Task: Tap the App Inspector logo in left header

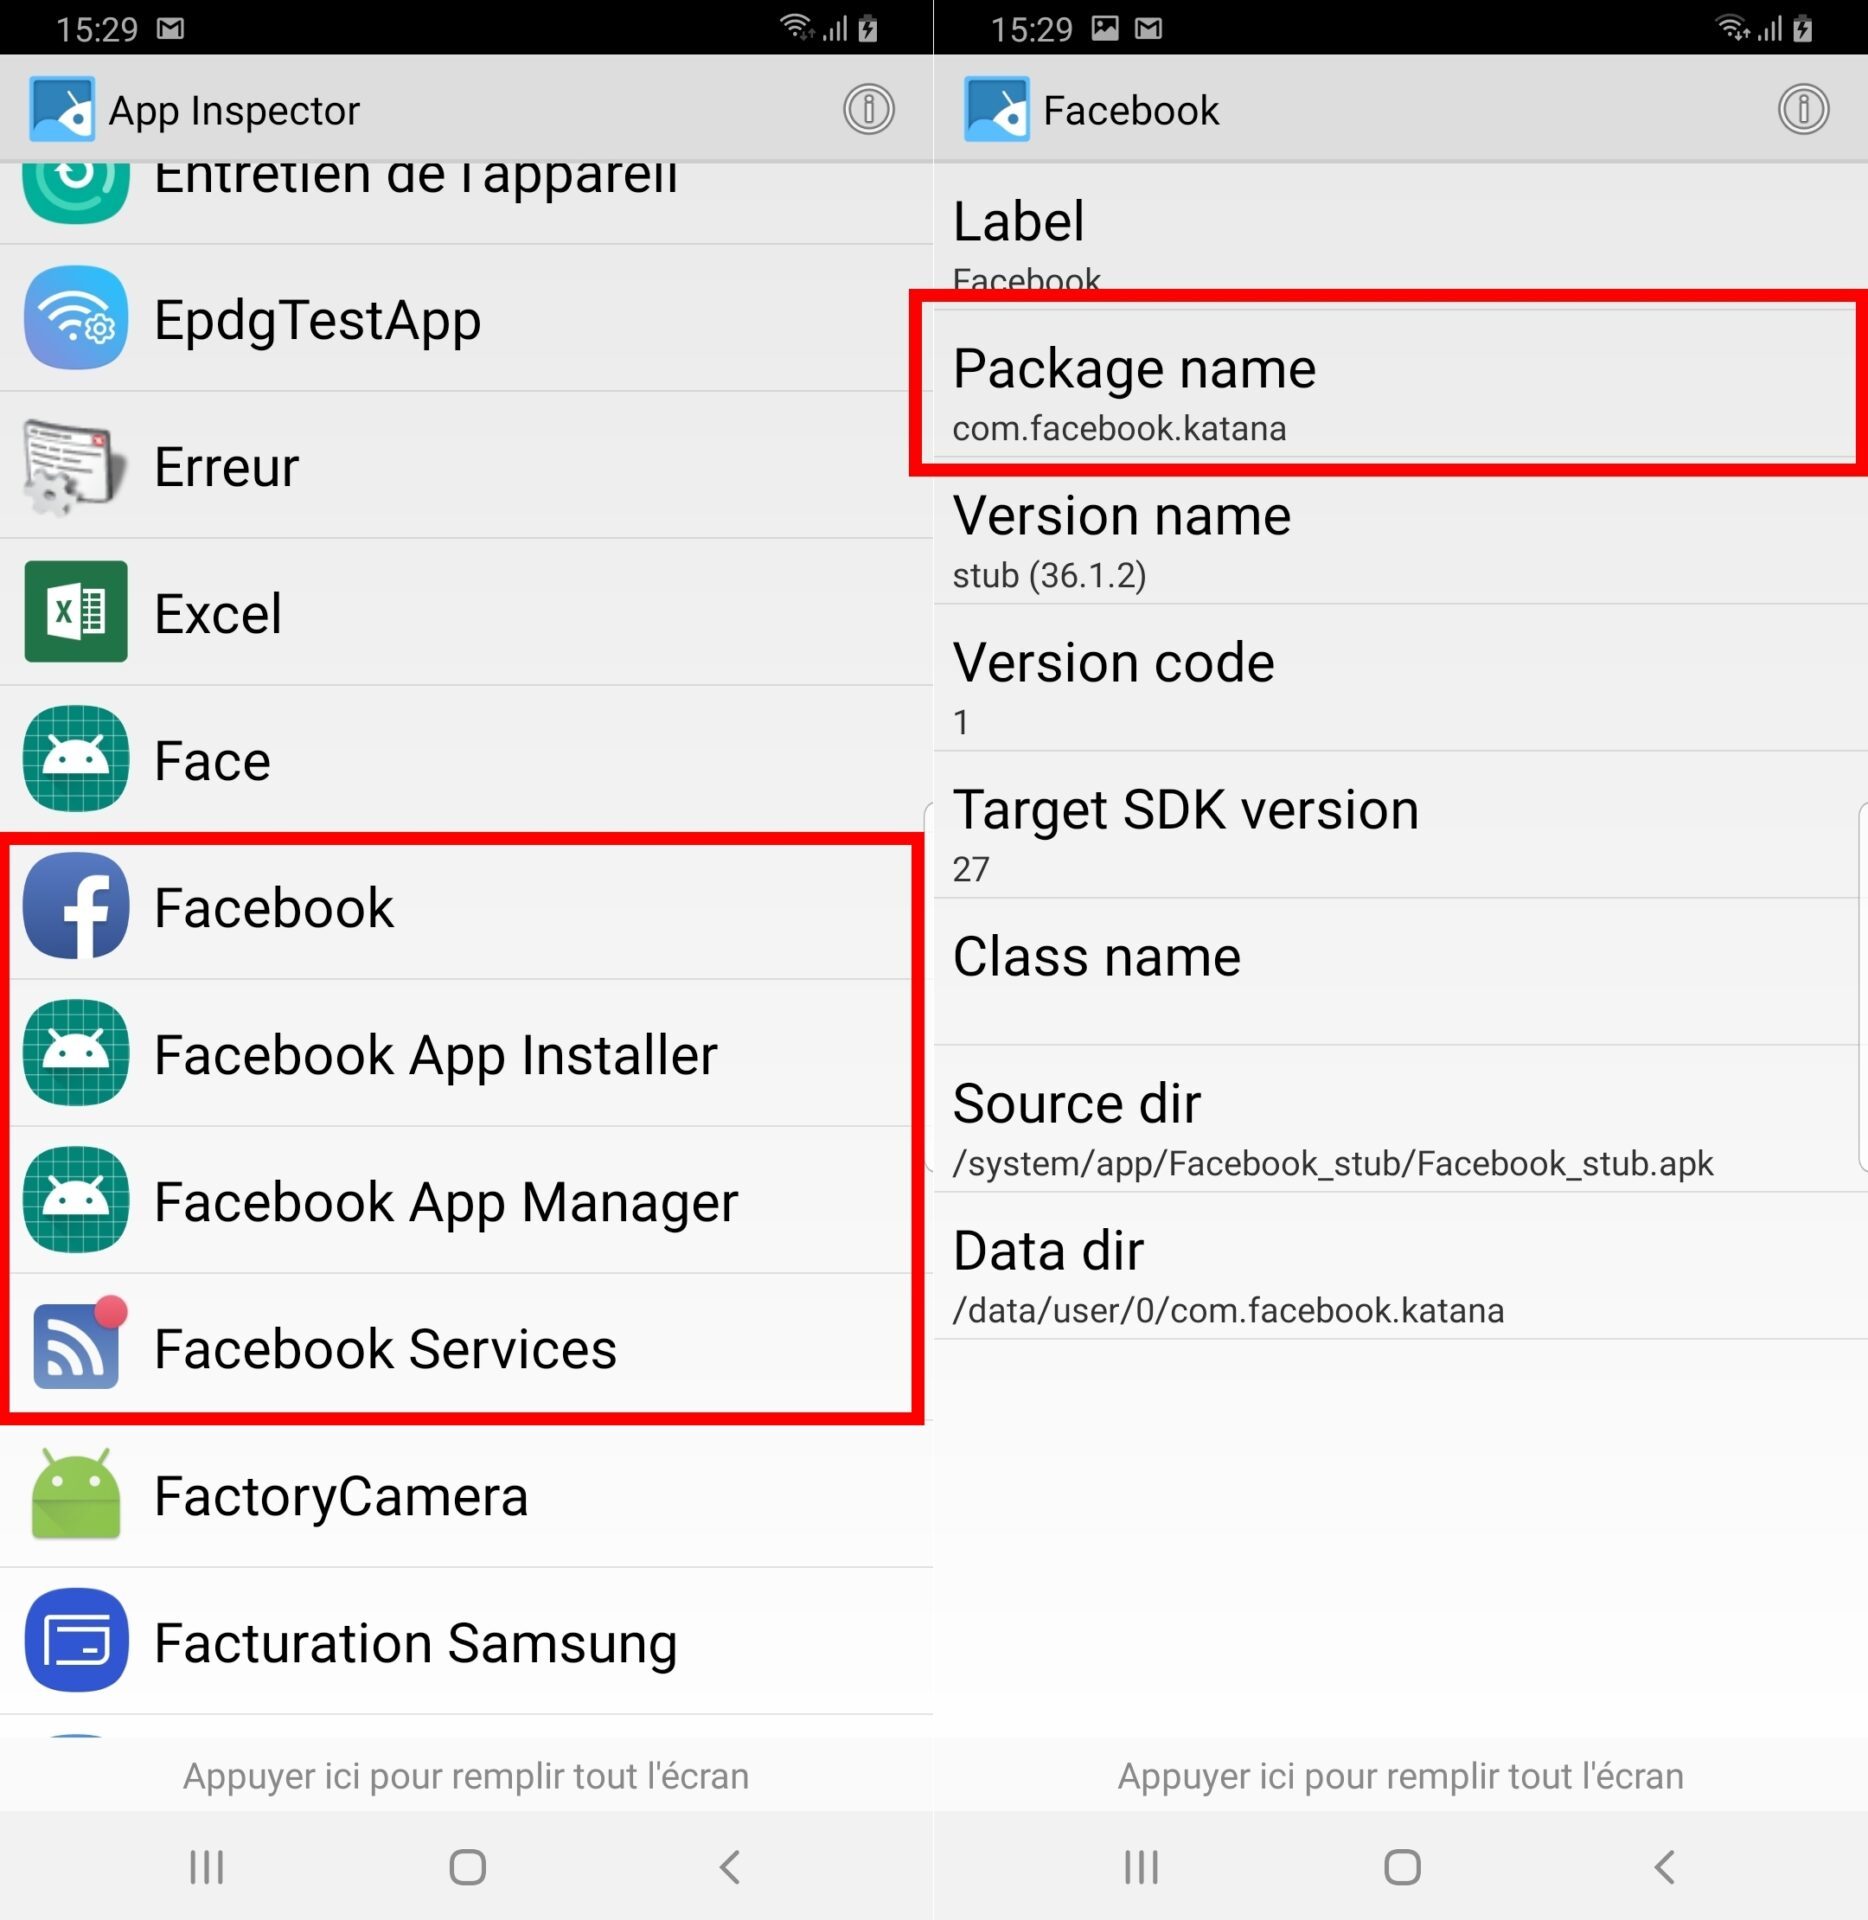Action: tap(62, 109)
